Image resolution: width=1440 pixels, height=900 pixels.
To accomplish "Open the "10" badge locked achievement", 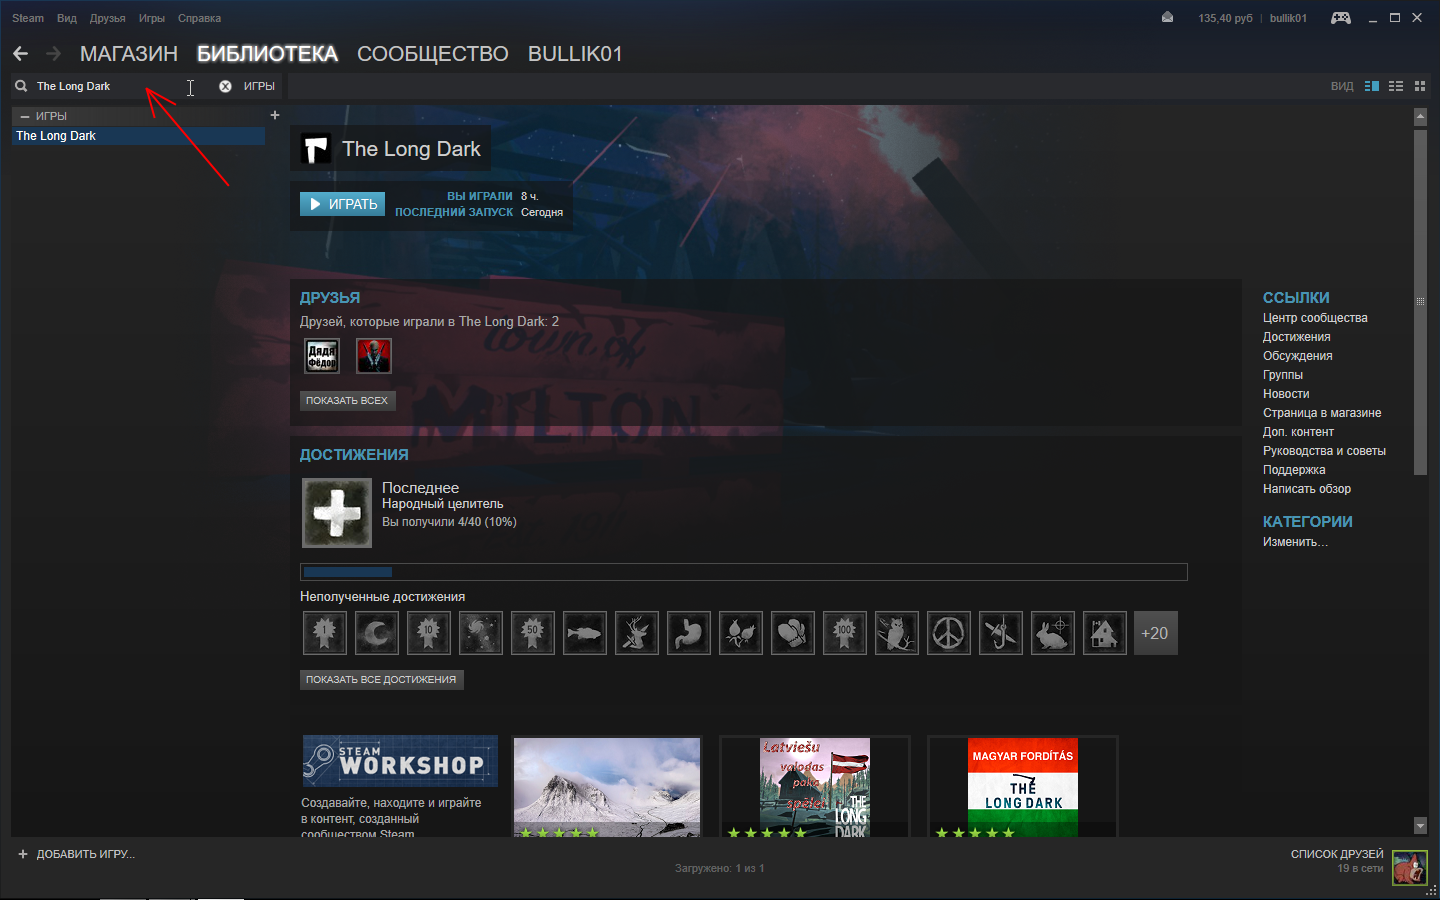I will pyautogui.click(x=428, y=633).
